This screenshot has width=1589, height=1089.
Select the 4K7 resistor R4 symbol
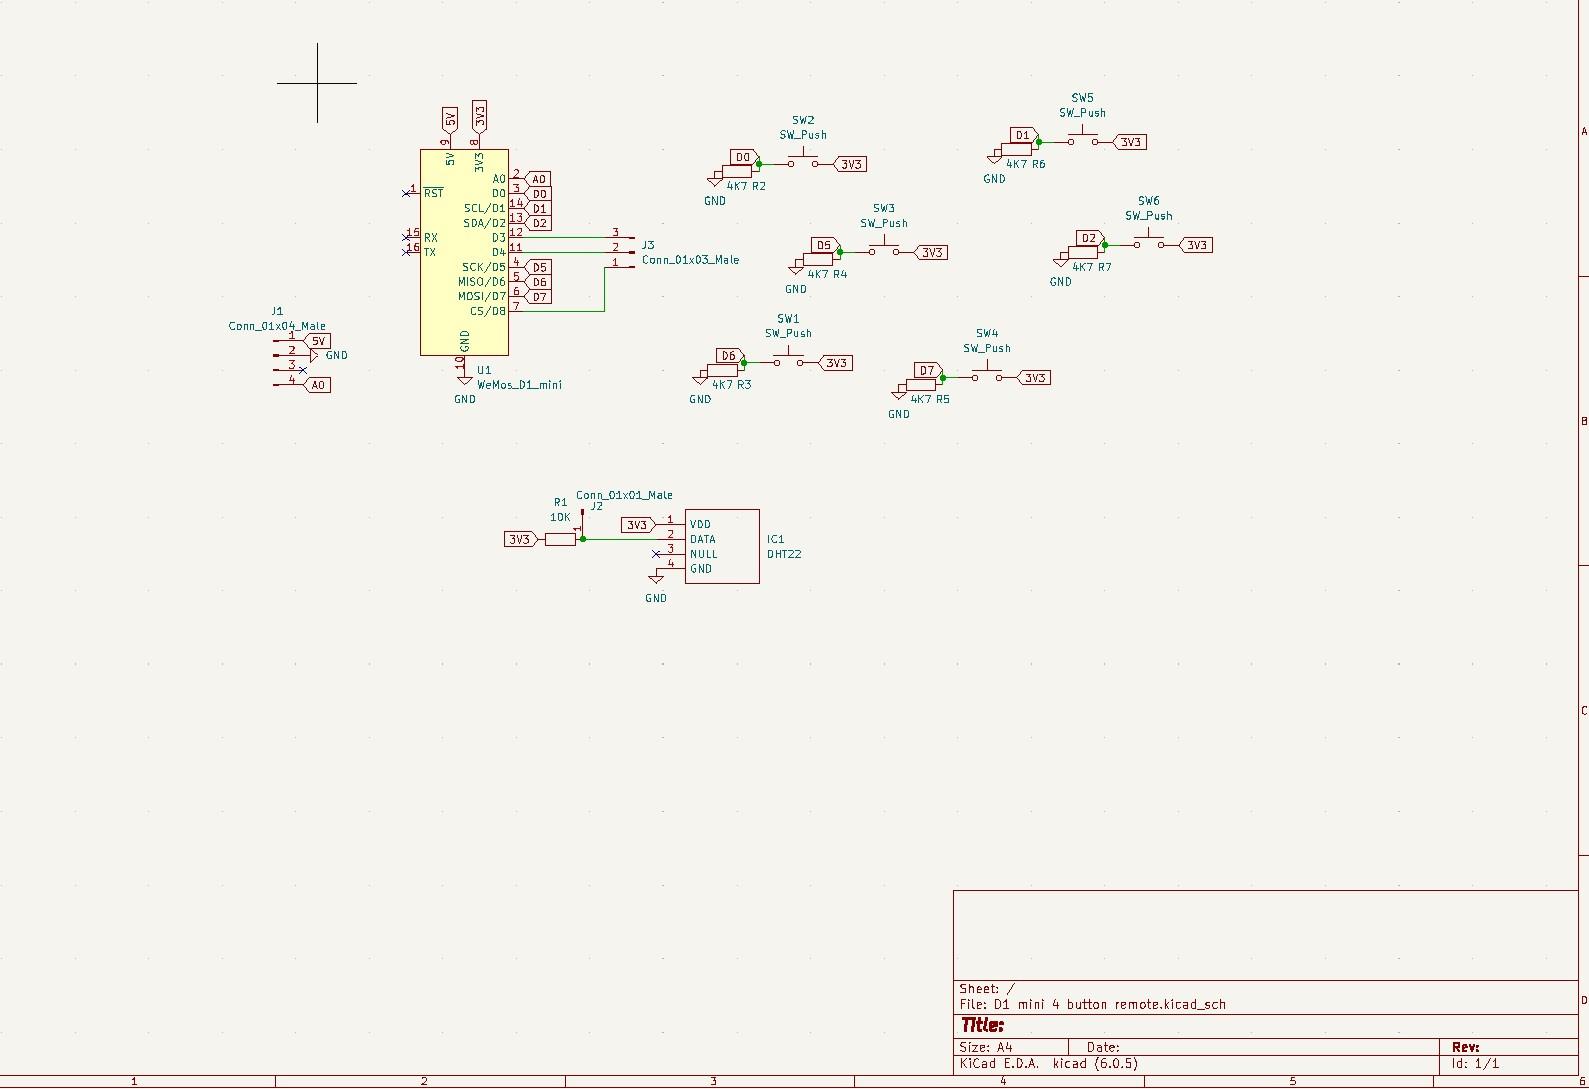point(818,260)
